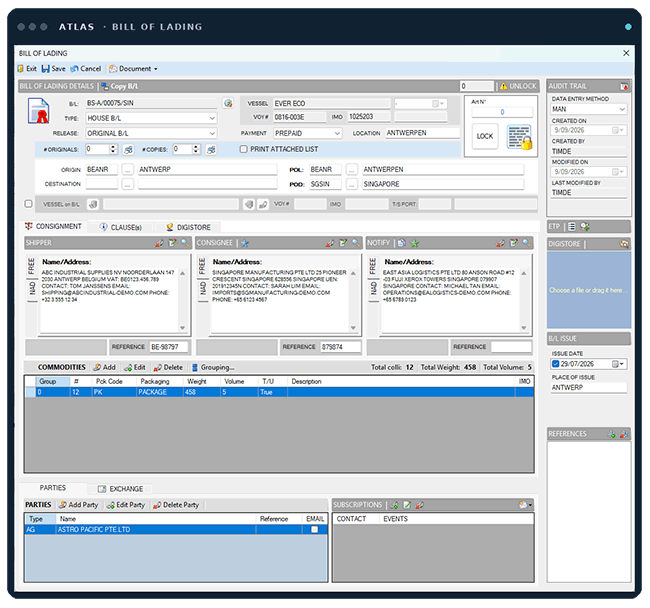
Task: Toggle EMAIL checkbox for ASTRO PACIFIC PTE LTD
Action: (x=315, y=529)
